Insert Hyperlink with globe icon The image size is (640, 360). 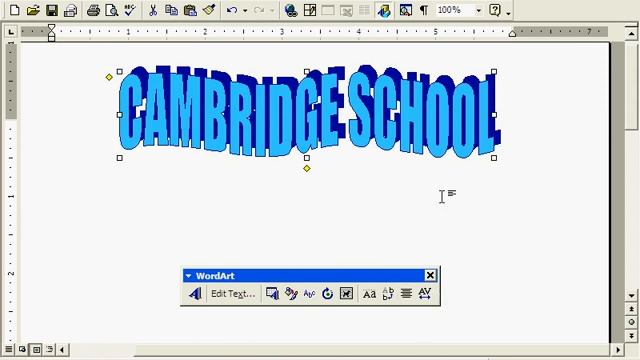point(291,10)
